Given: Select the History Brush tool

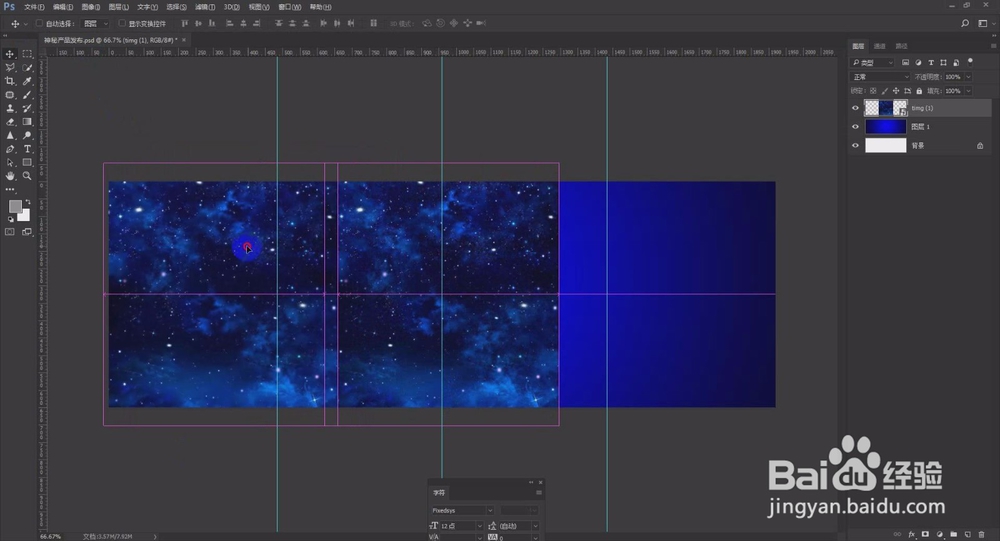Looking at the screenshot, I should coord(27,108).
